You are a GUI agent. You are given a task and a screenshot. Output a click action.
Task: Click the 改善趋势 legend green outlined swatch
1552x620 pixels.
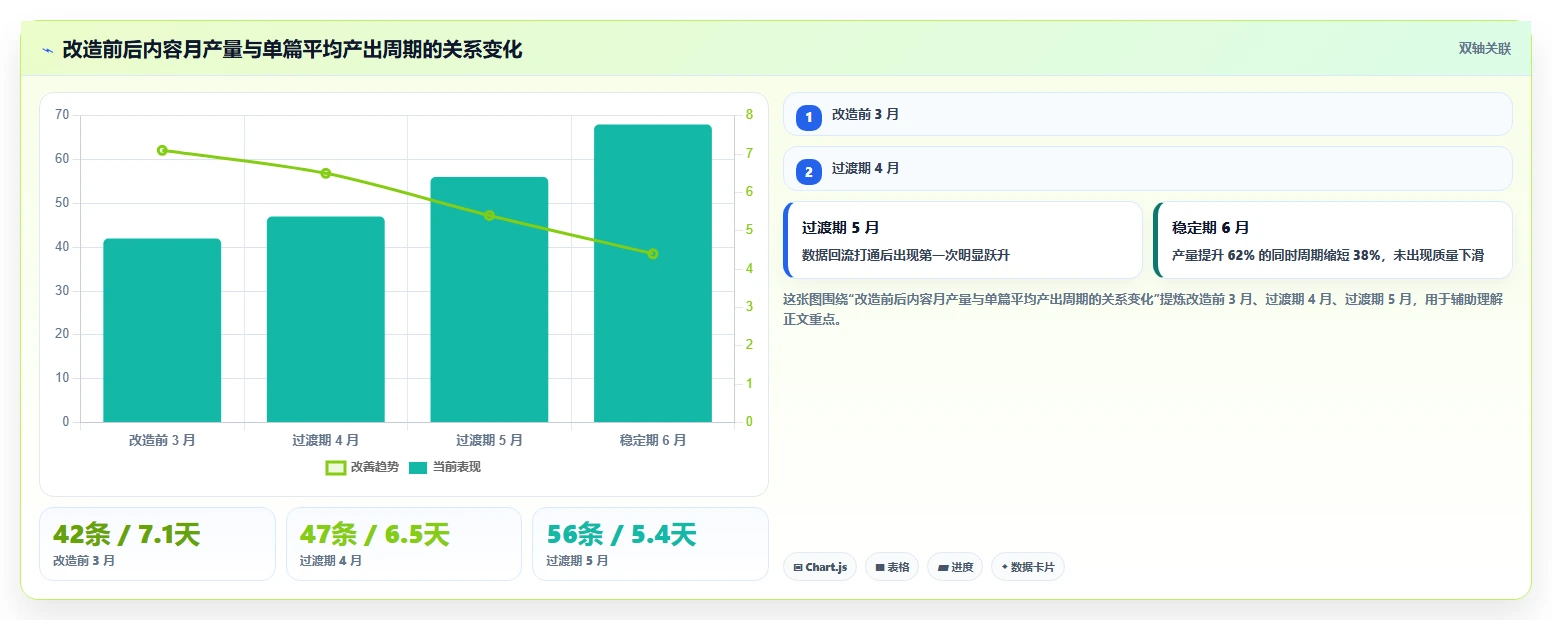[x=336, y=467]
